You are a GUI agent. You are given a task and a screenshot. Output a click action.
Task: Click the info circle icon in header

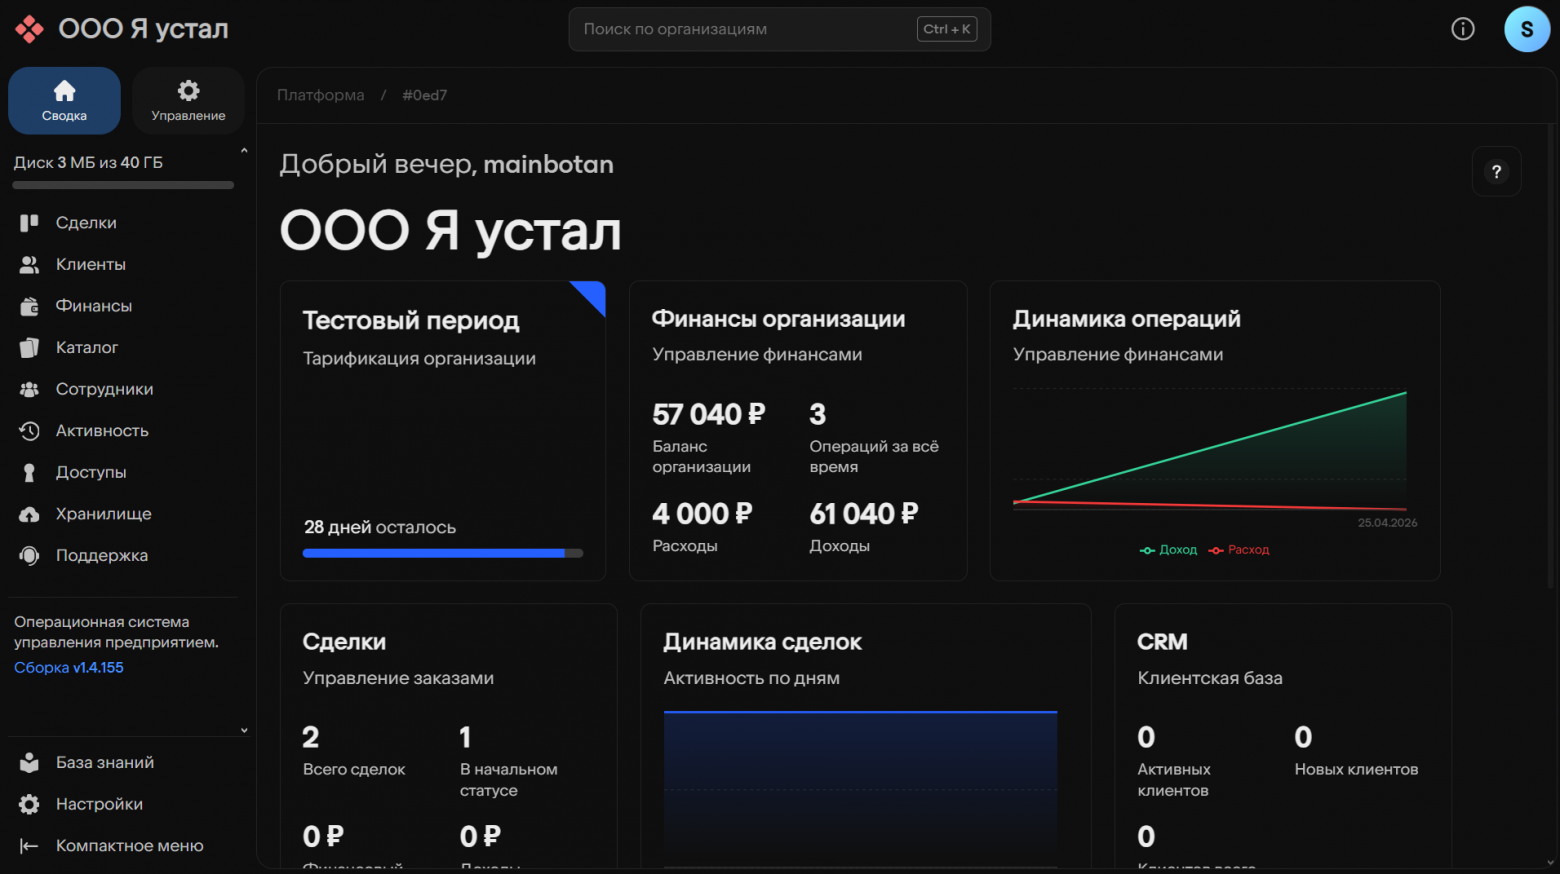point(1463,29)
